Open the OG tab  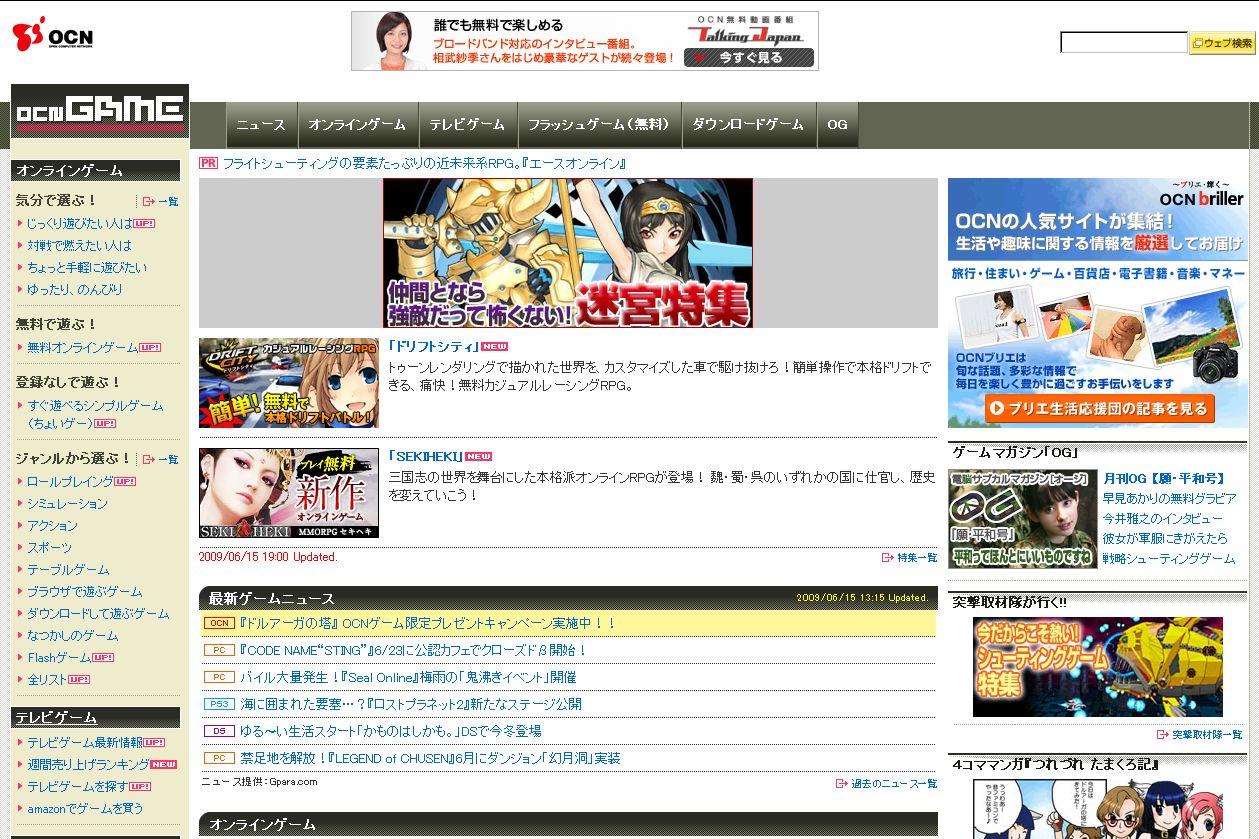838,125
